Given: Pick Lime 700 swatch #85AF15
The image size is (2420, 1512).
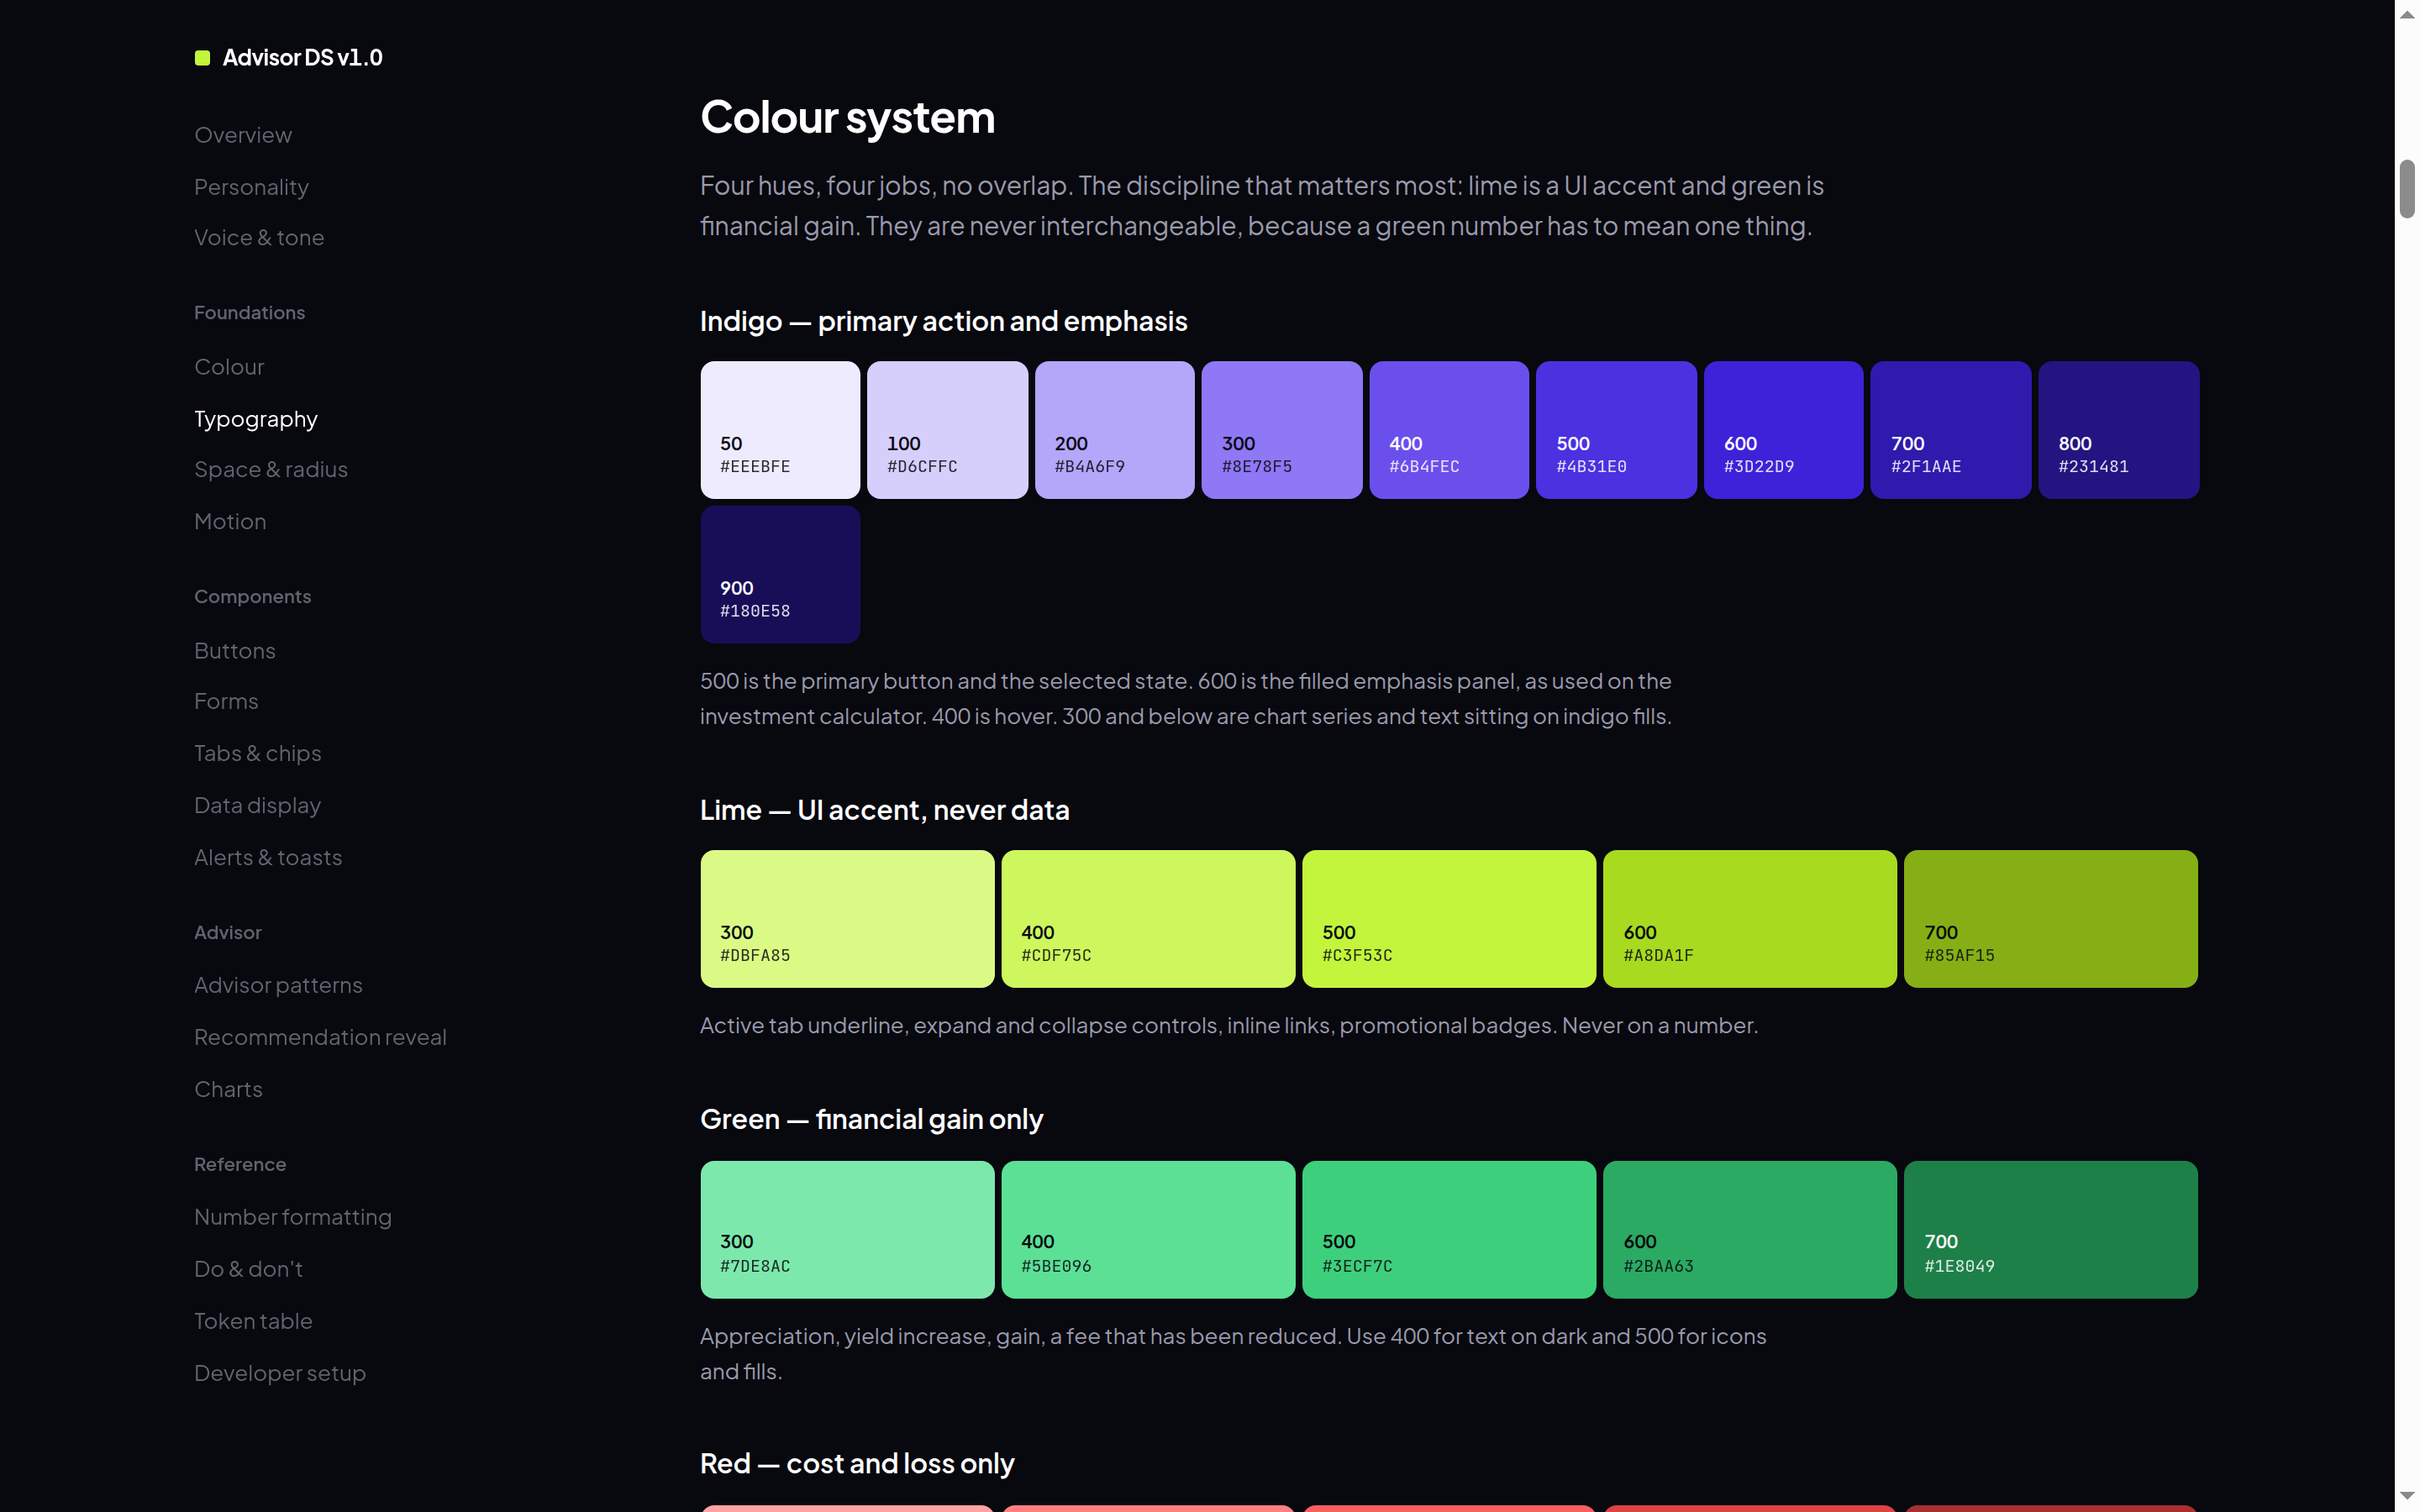Looking at the screenshot, I should (x=2051, y=919).
